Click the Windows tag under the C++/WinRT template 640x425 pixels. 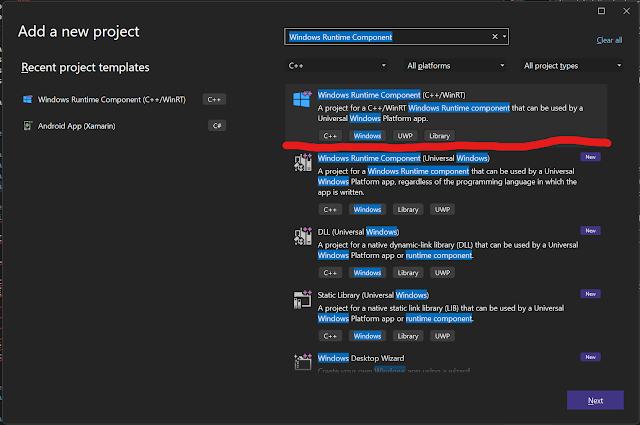(x=367, y=136)
